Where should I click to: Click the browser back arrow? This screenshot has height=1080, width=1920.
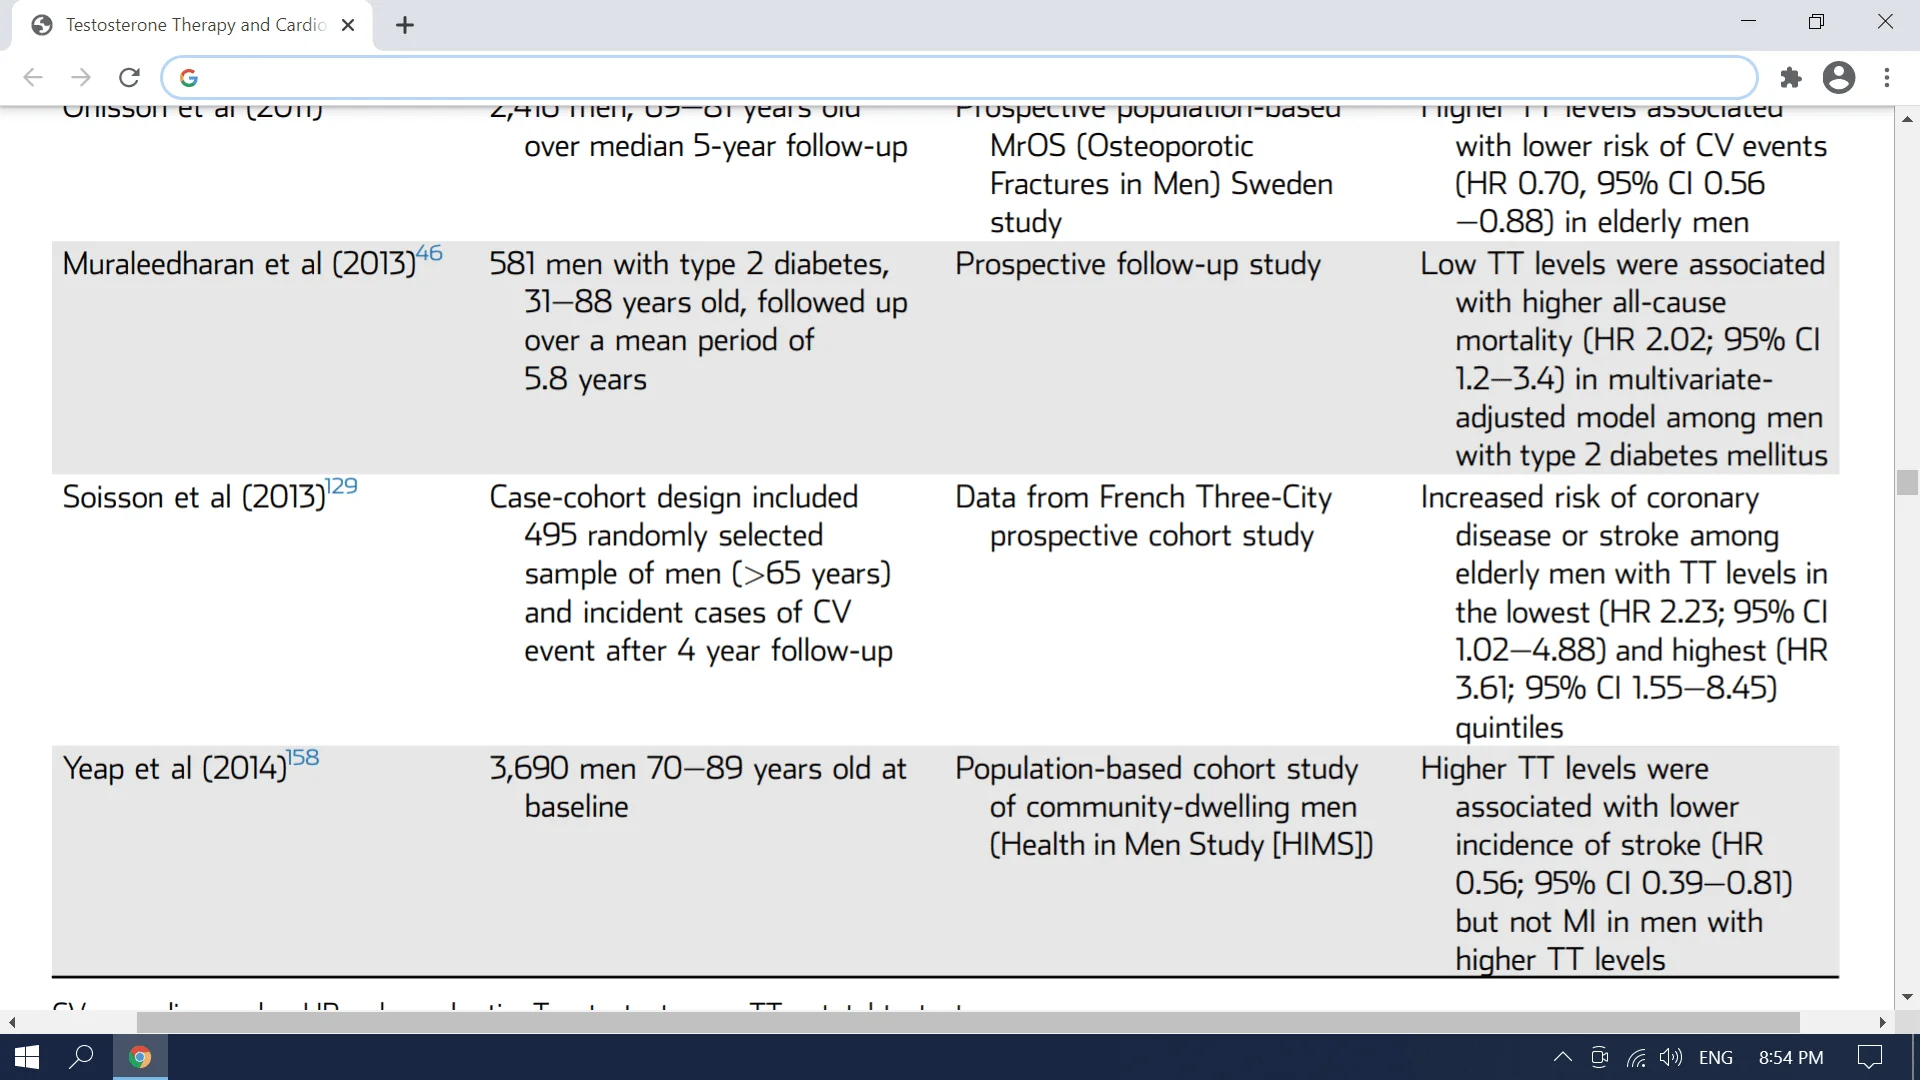[x=33, y=78]
